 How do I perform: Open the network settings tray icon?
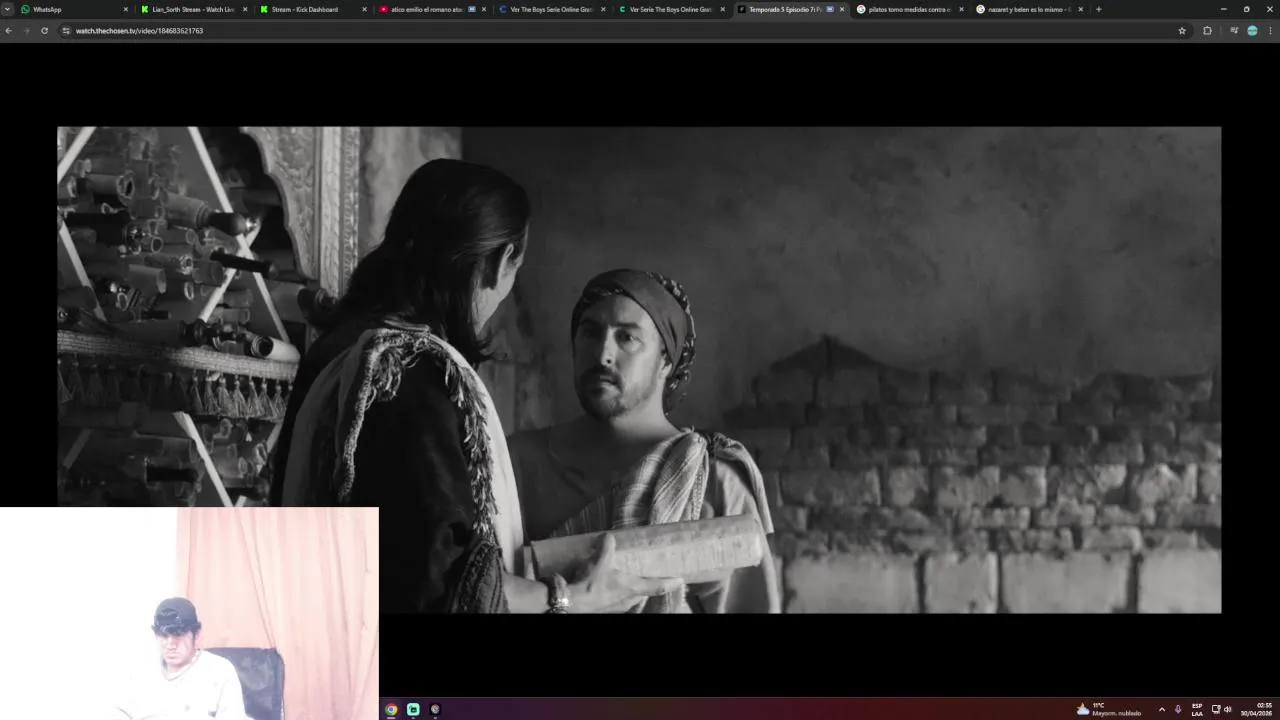click(1216, 709)
